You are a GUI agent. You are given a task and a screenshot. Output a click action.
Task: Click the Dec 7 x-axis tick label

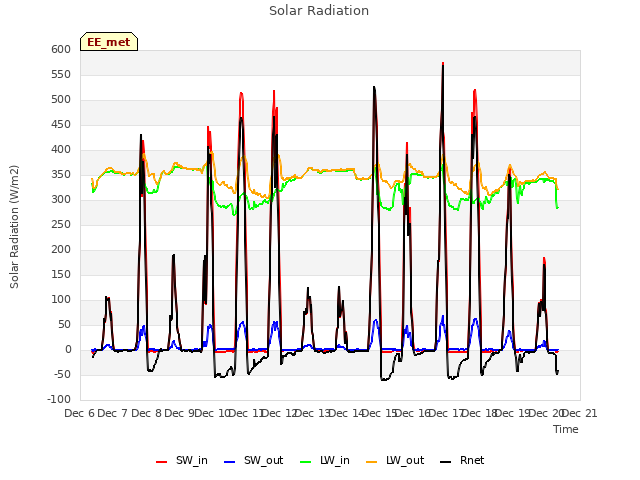113,413
